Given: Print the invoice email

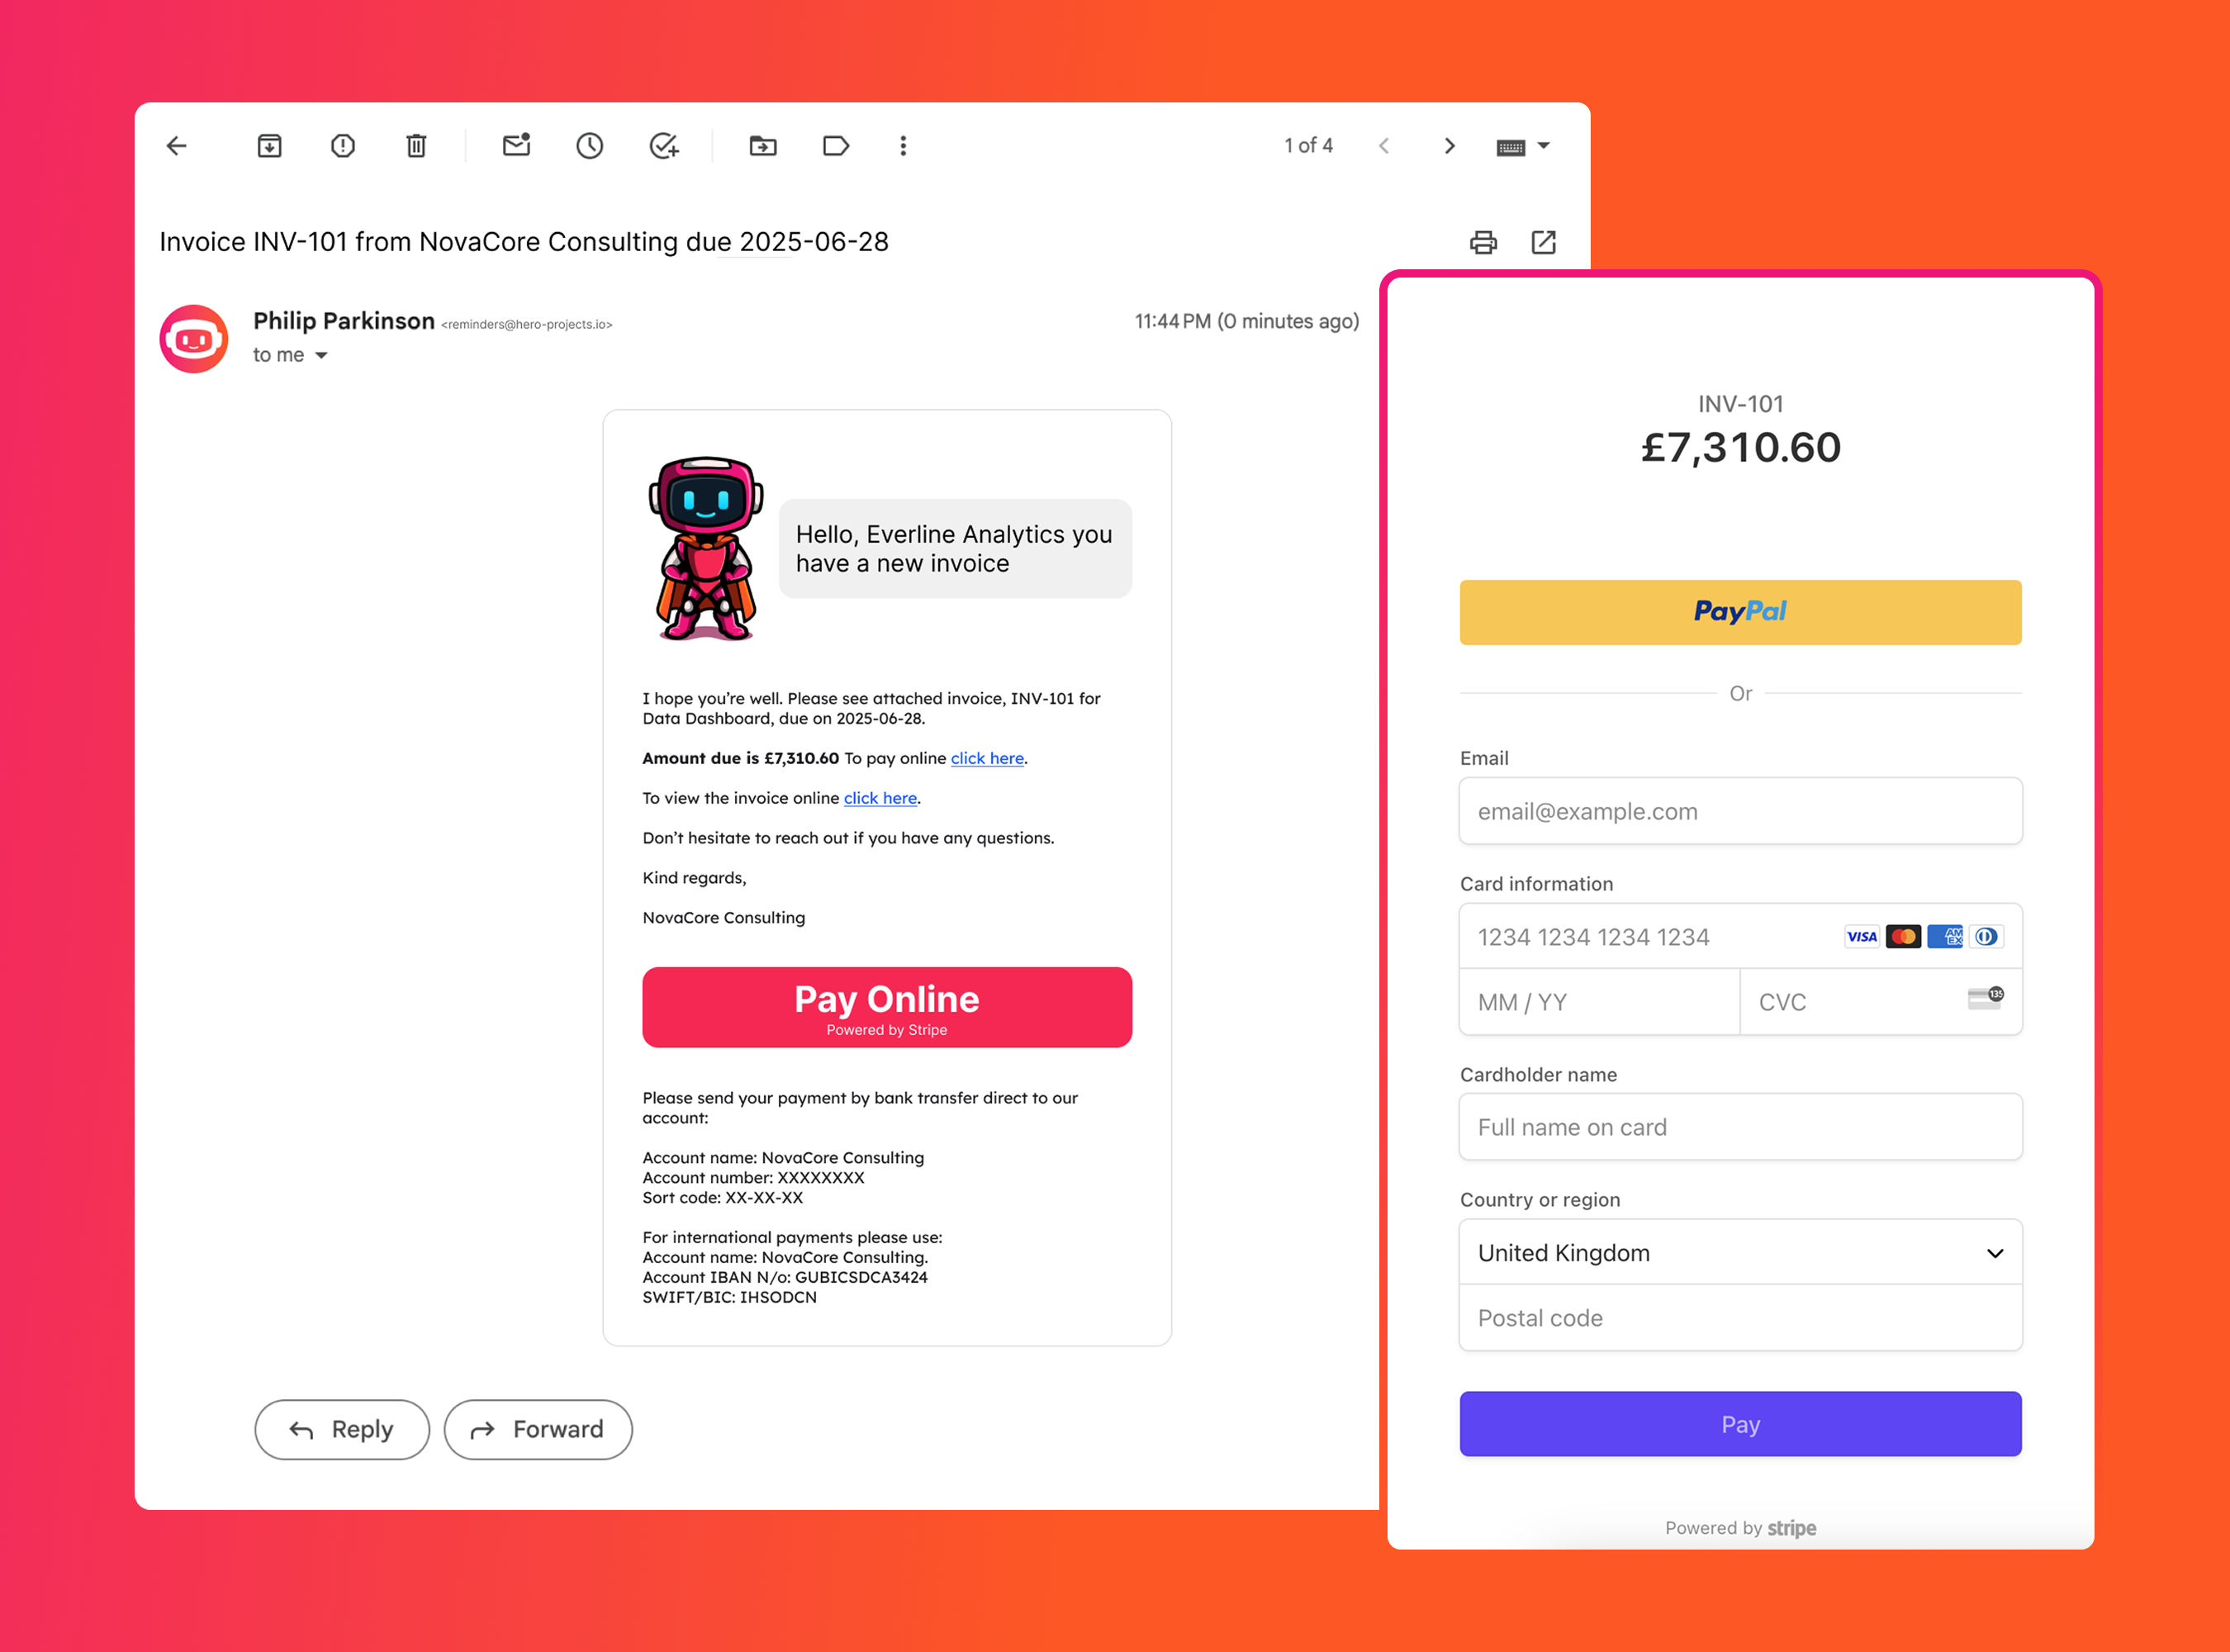Looking at the screenshot, I should pos(1483,242).
